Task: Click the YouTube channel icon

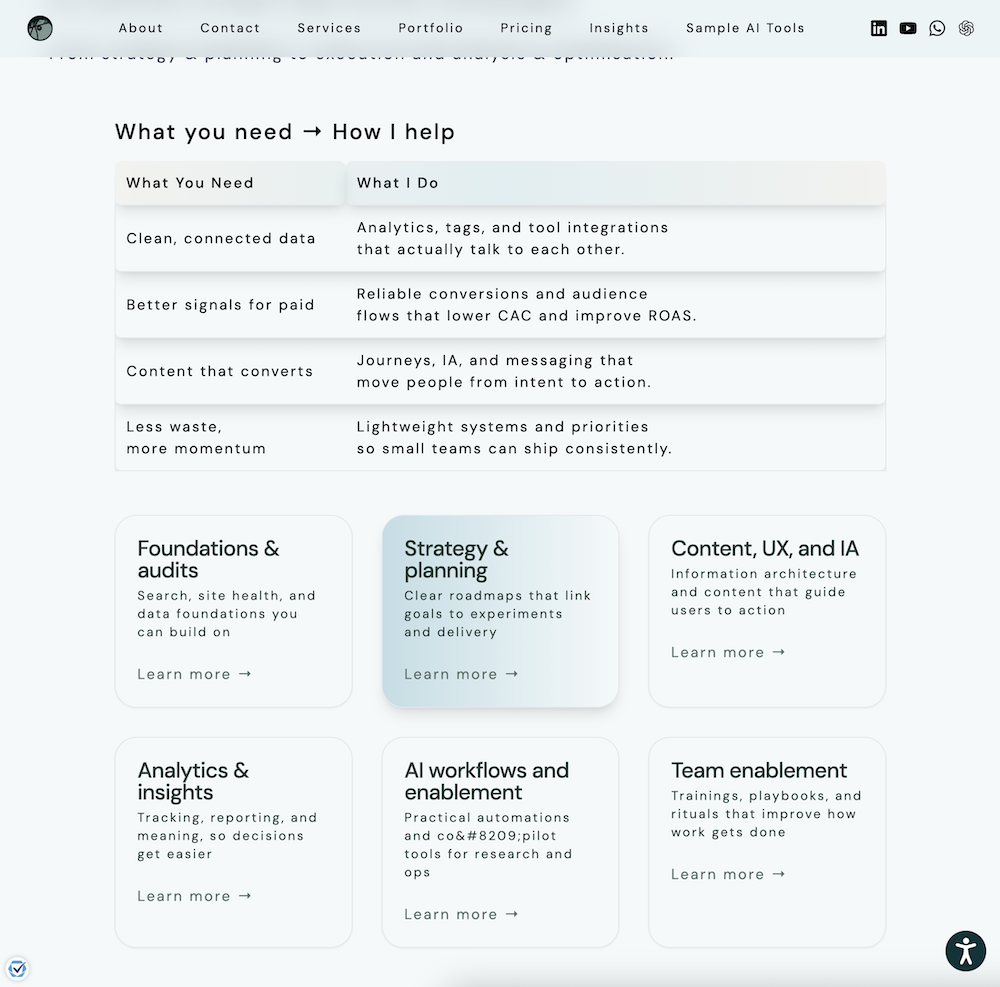Action: (x=907, y=28)
